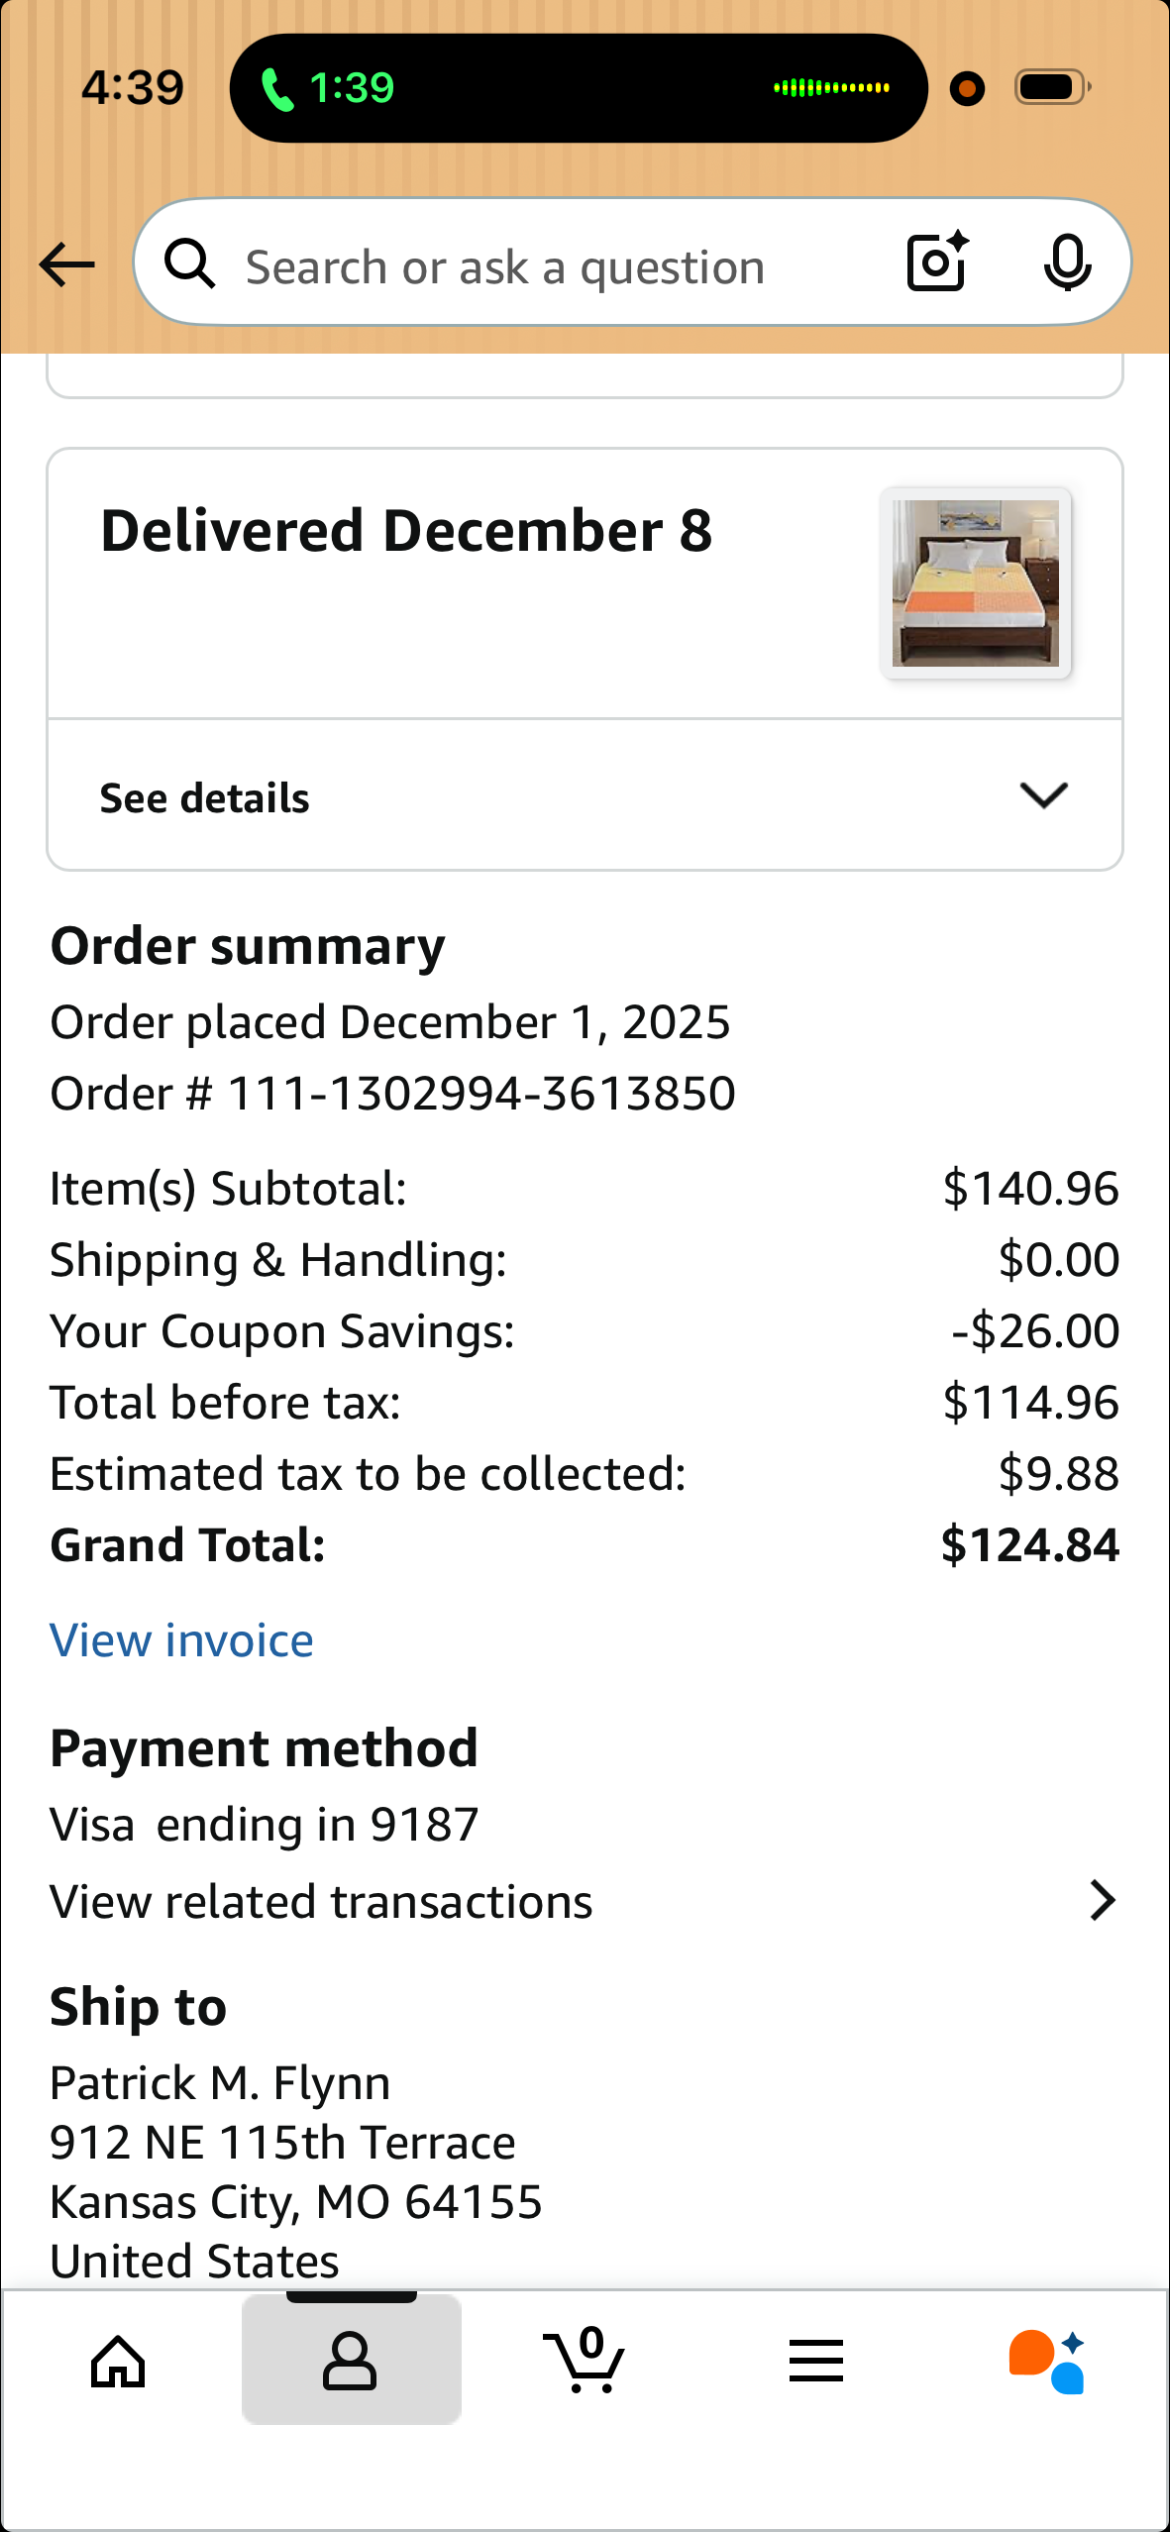Tap the screen recording indicator dot
The width and height of the screenshot is (1170, 2532).
click(x=967, y=89)
